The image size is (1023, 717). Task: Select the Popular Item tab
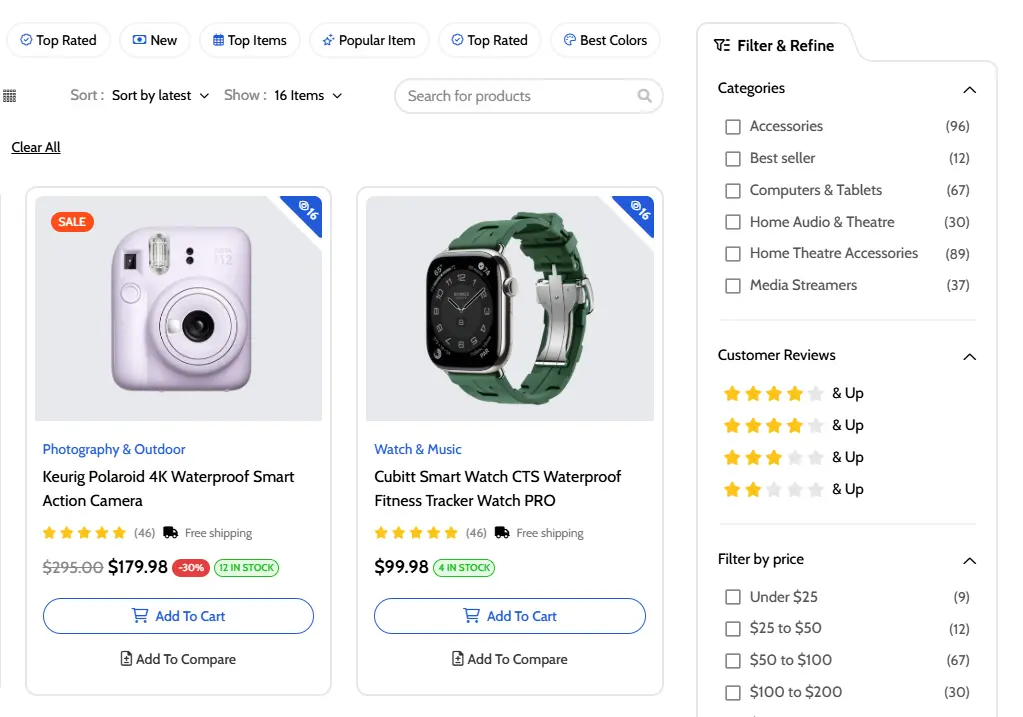point(367,41)
